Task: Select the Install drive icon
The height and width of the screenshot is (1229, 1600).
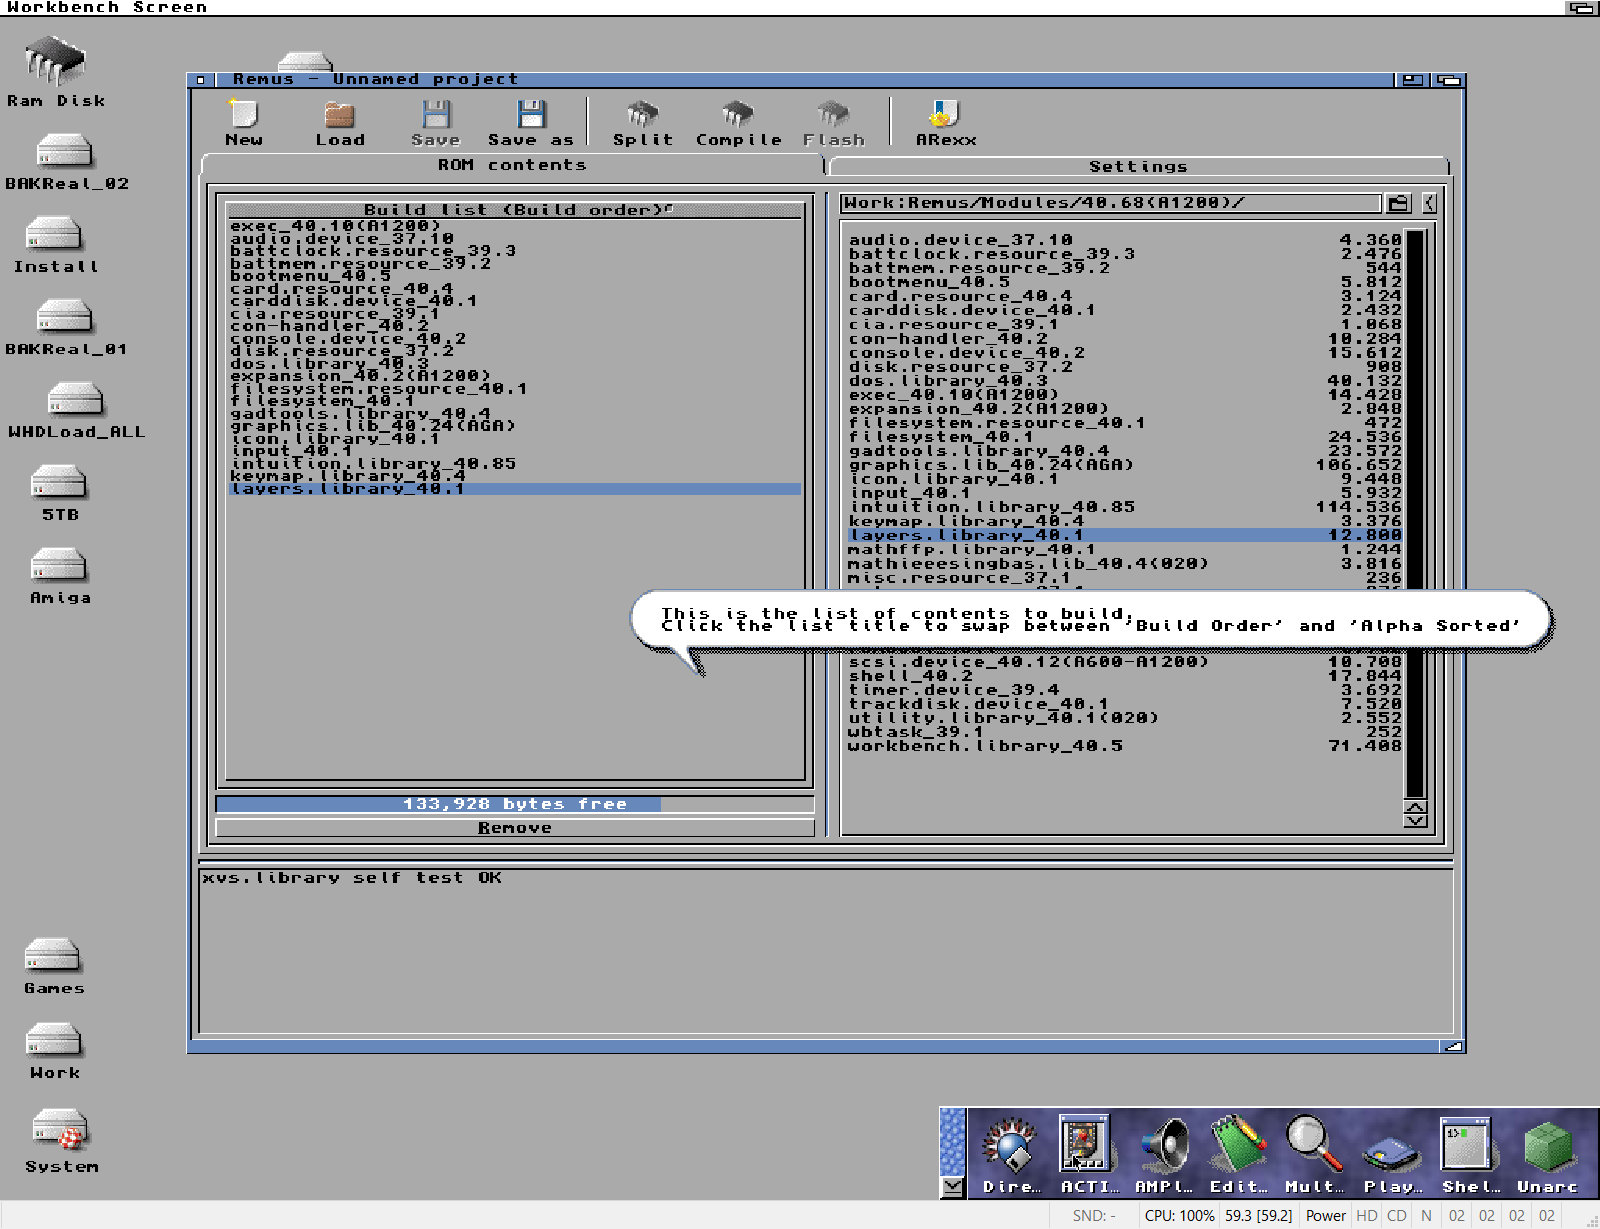Action: coord(55,246)
